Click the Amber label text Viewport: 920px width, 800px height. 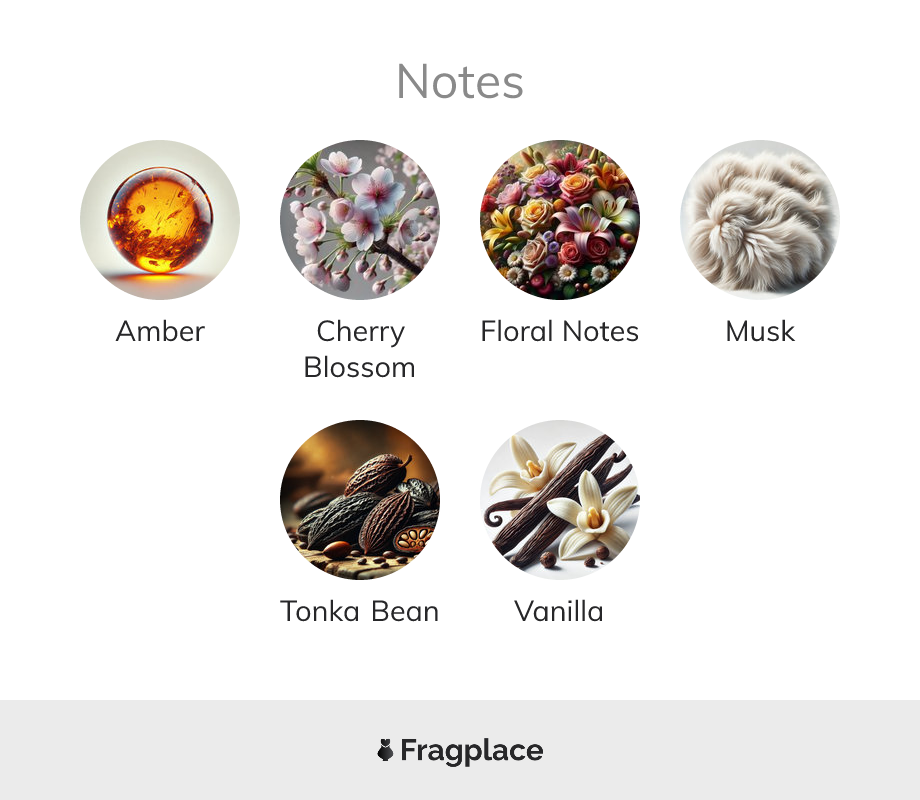(160, 332)
